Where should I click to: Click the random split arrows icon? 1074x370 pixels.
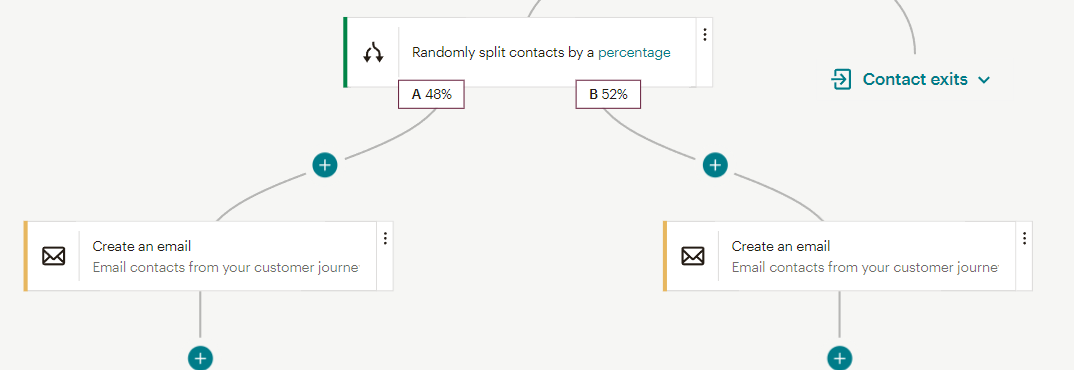(x=373, y=53)
